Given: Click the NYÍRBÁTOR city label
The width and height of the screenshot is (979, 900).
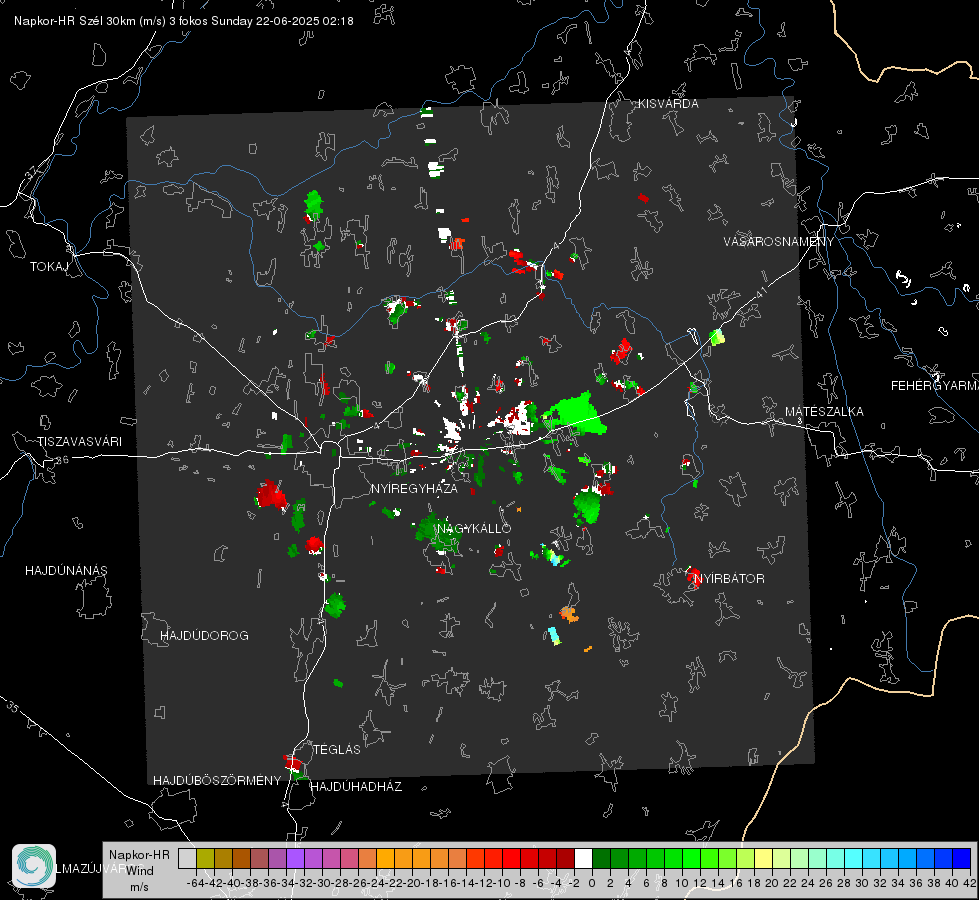Looking at the screenshot, I should point(729,579).
